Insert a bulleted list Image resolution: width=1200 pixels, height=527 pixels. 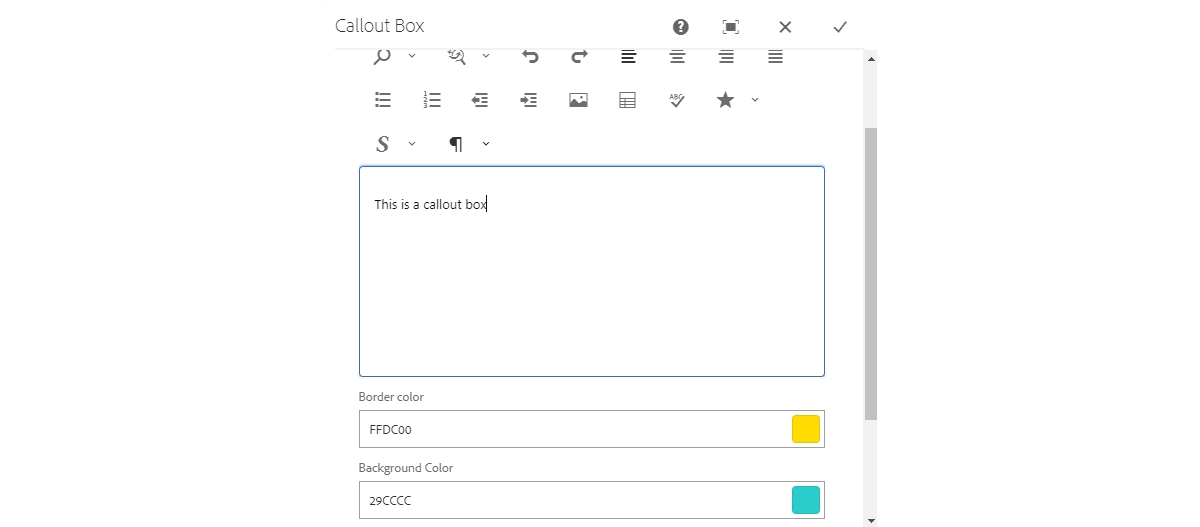[x=382, y=100]
